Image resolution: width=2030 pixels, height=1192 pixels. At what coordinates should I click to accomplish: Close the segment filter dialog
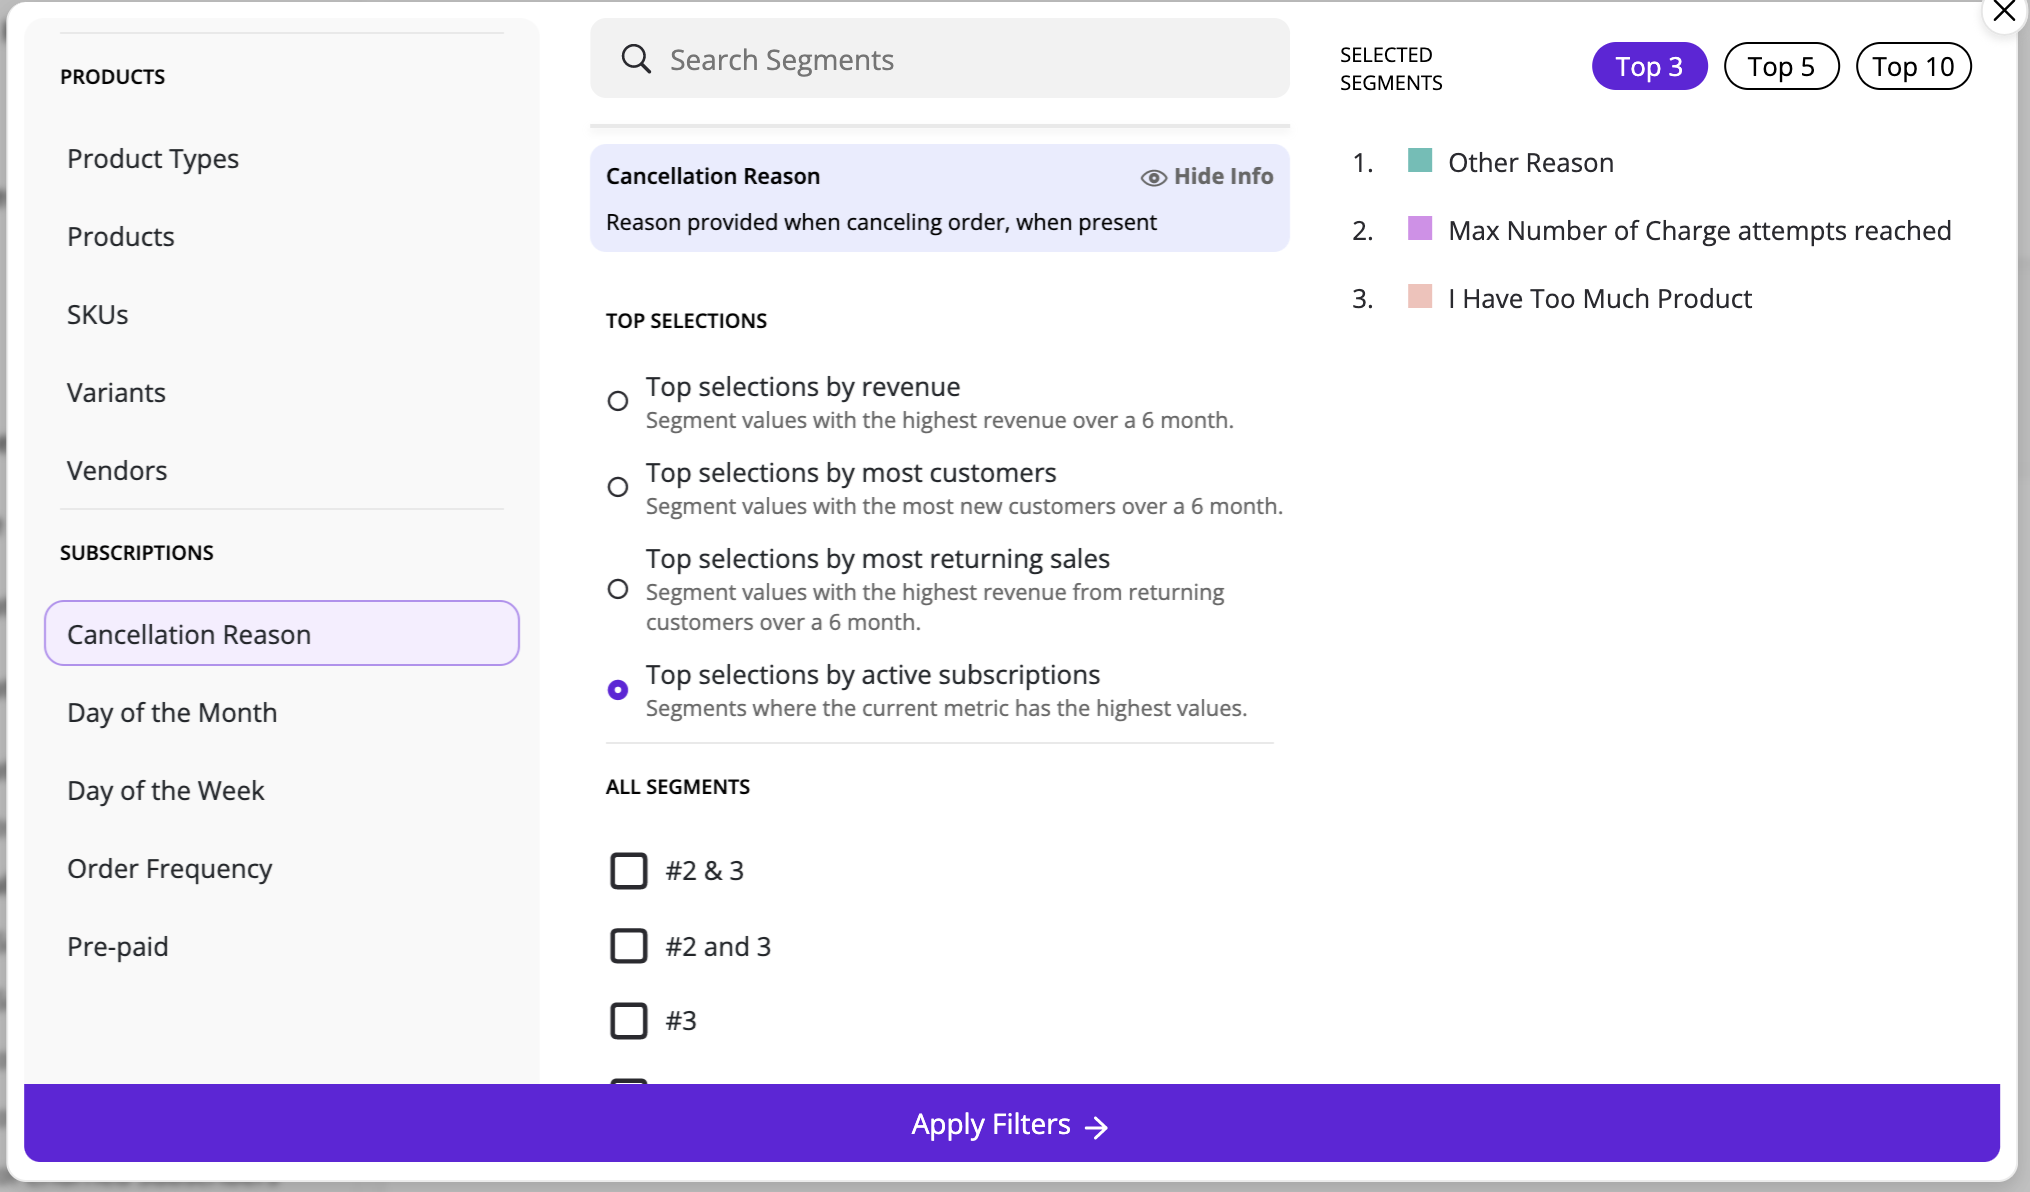click(x=2004, y=12)
